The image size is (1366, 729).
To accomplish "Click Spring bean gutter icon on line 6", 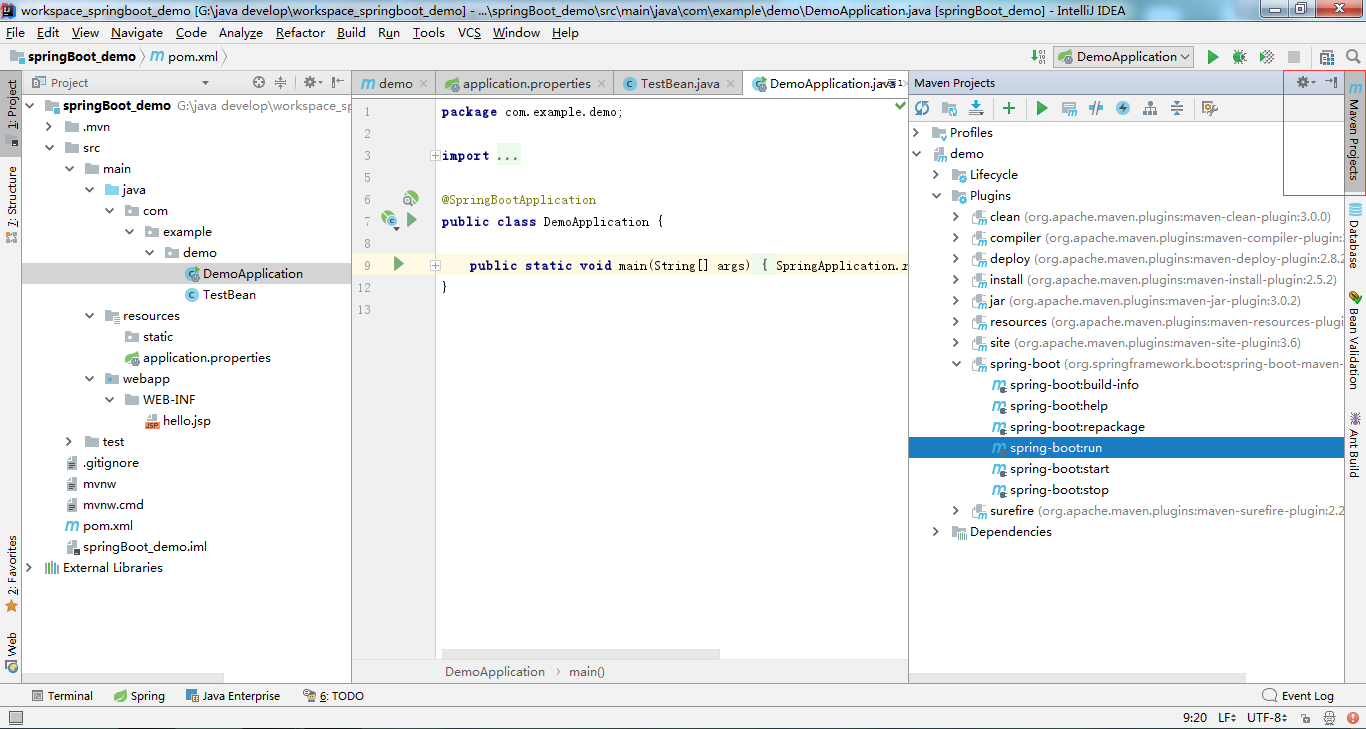I will tap(410, 199).
